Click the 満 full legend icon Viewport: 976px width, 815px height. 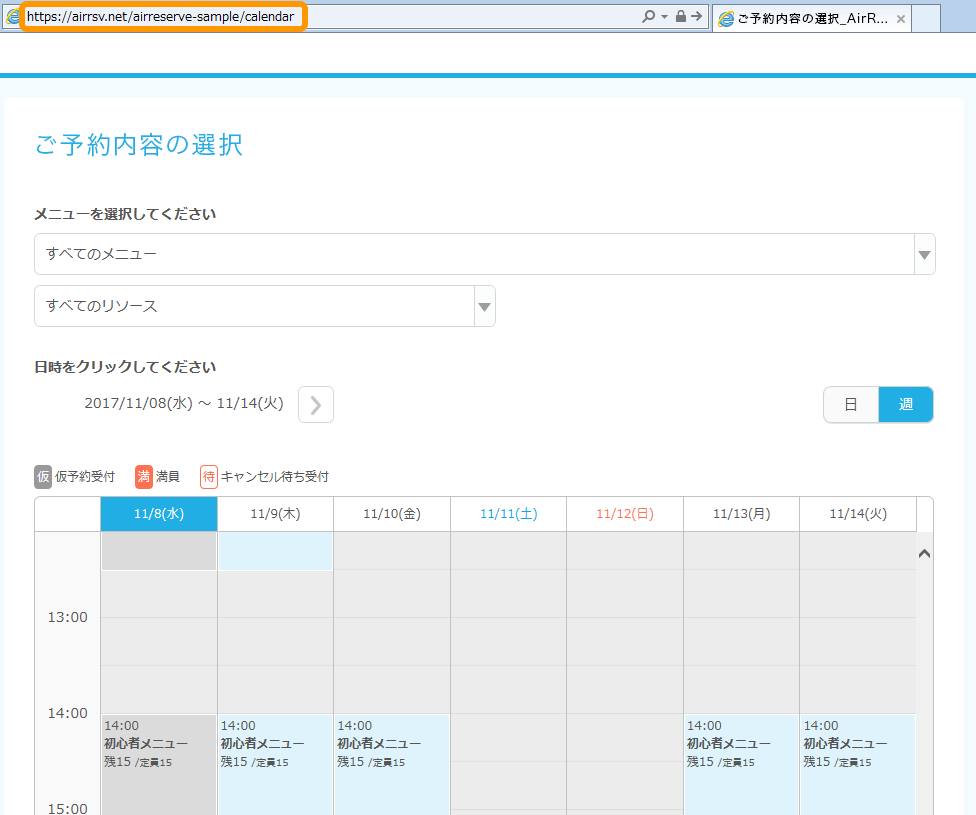click(144, 477)
